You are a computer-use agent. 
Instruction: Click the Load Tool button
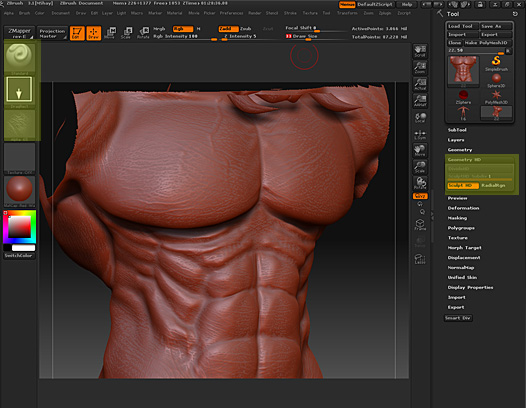[x=462, y=26]
